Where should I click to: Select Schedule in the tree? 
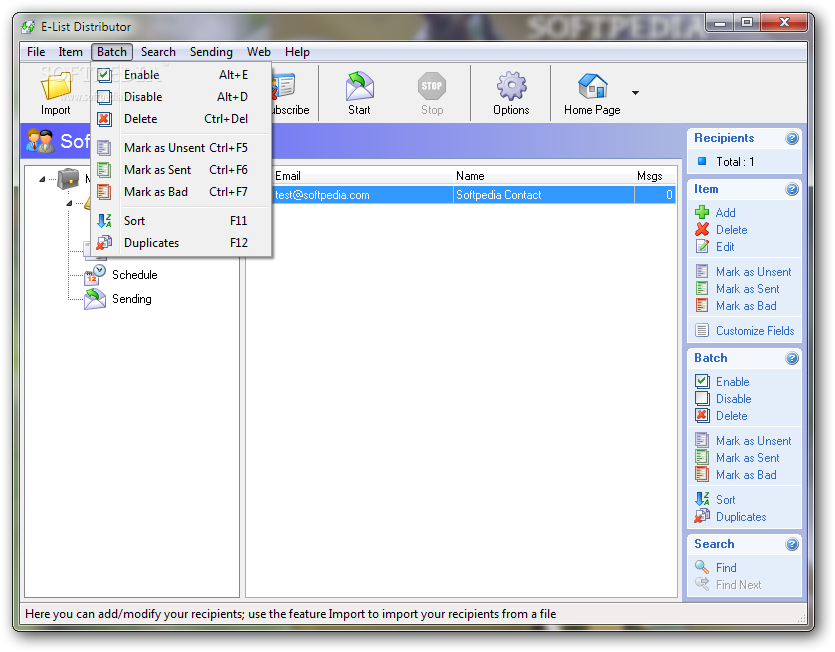pyautogui.click(x=135, y=275)
